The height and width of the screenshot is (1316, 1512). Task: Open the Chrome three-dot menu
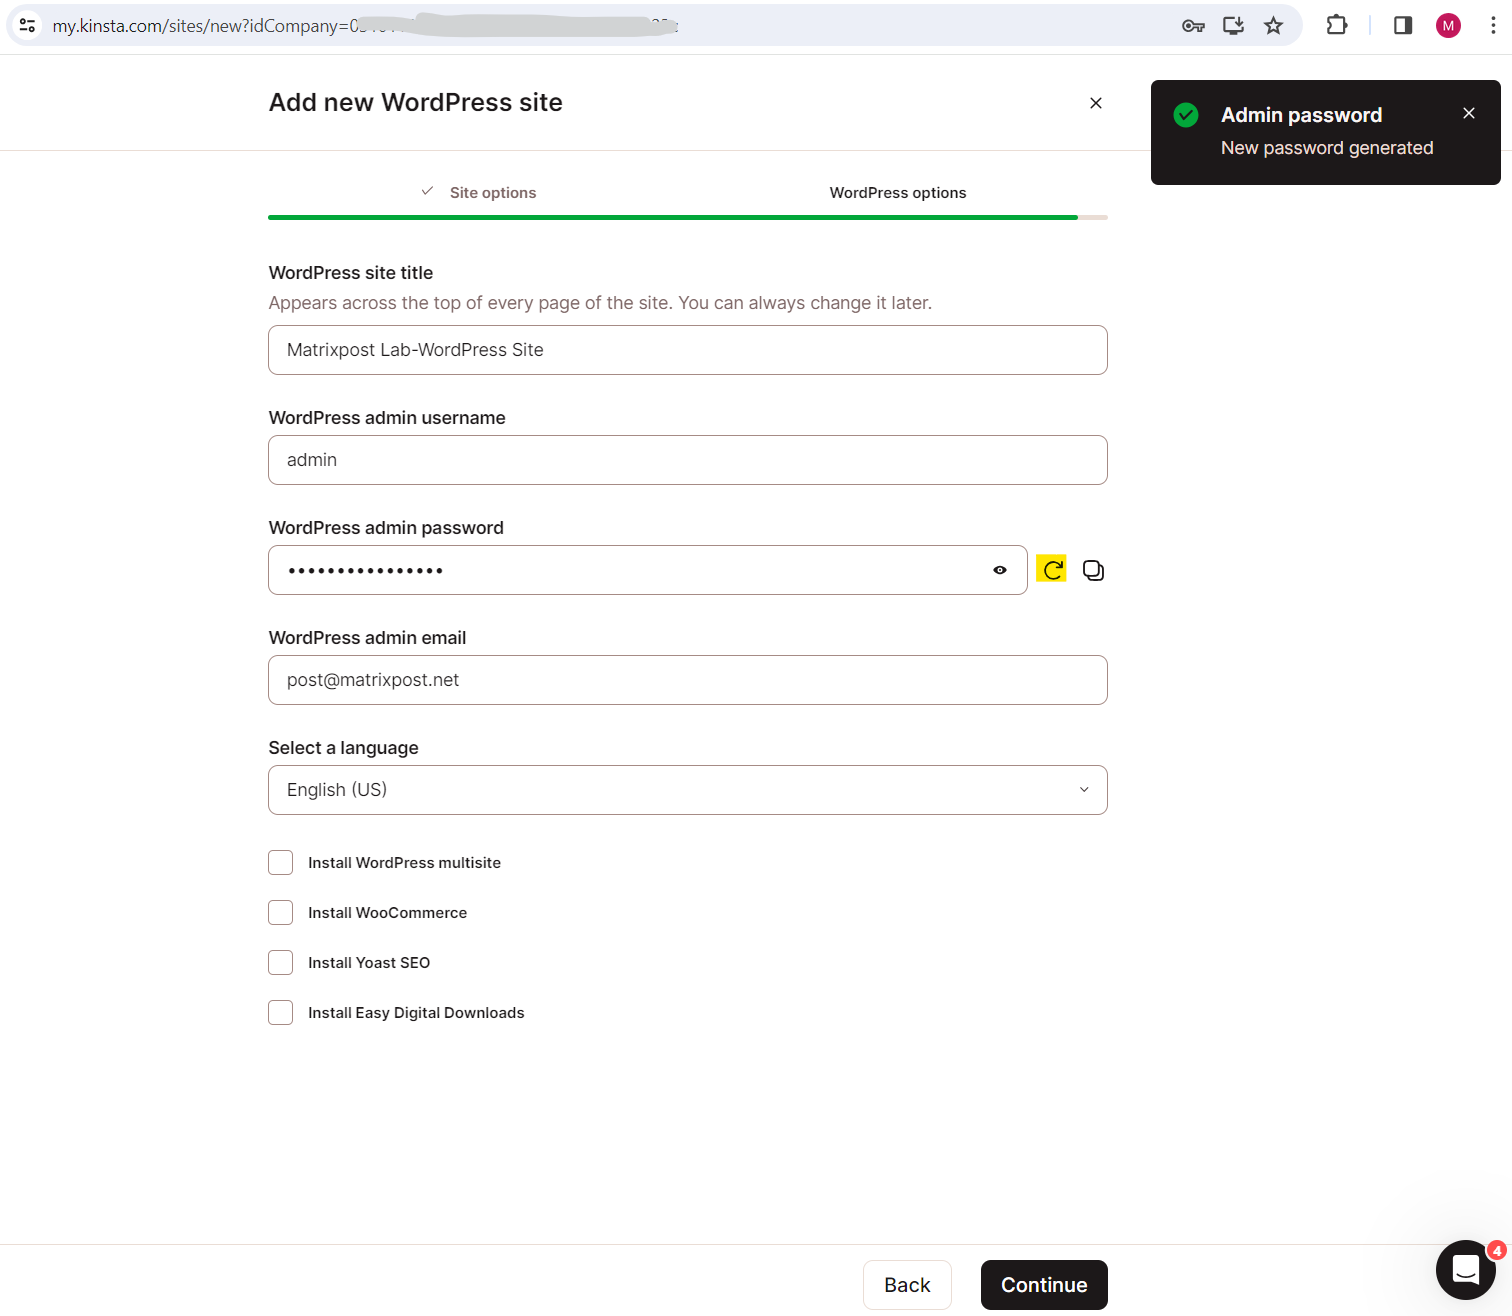(1493, 26)
